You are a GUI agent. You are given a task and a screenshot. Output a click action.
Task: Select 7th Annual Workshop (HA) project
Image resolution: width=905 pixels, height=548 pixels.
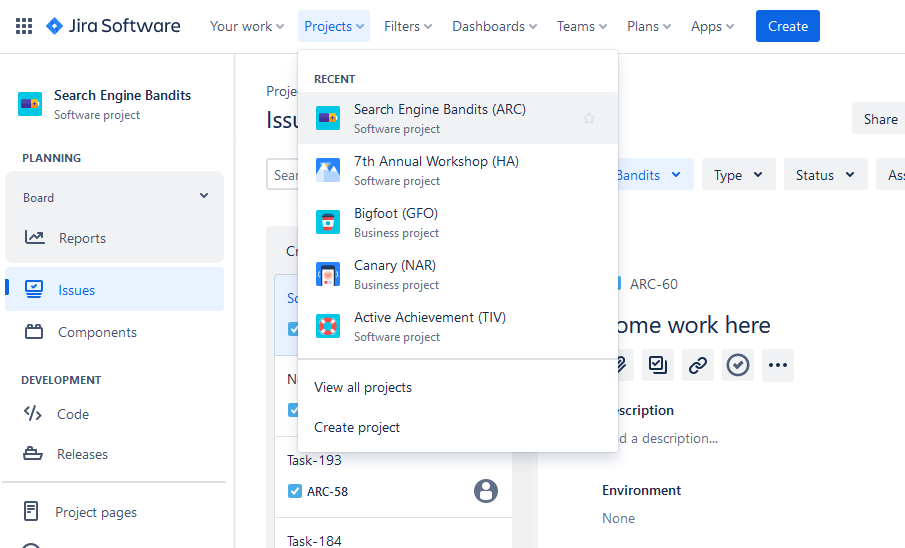point(458,170)
